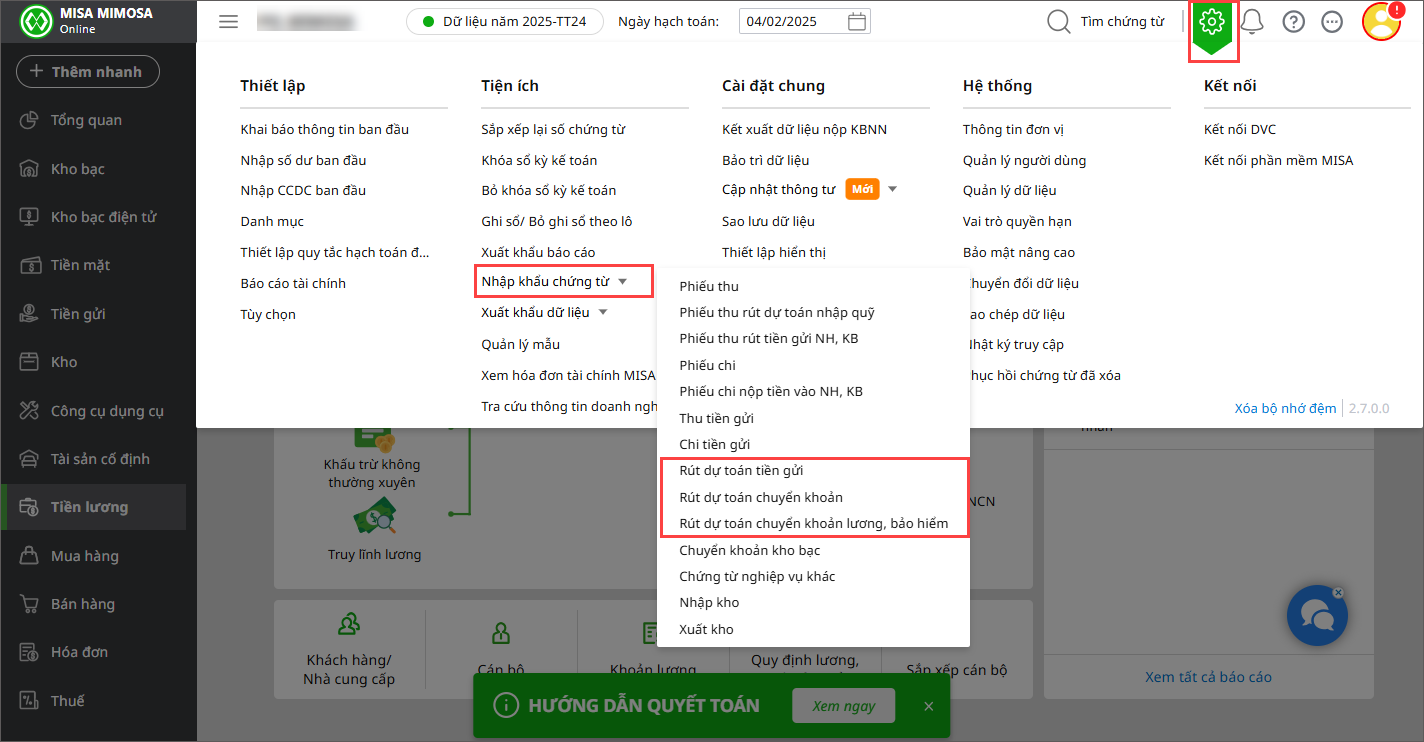Open the Dữ liệu năm 2025-TT24 selector
Image resolution: width=1424 pixels, height=742 pixels.
coord(504,22)
